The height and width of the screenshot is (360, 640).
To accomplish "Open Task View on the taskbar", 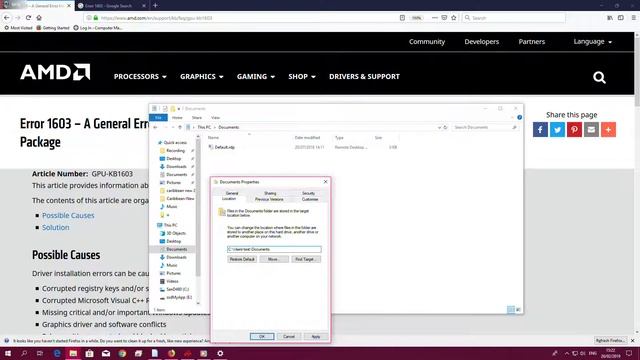I will click(x=40, y=353).
